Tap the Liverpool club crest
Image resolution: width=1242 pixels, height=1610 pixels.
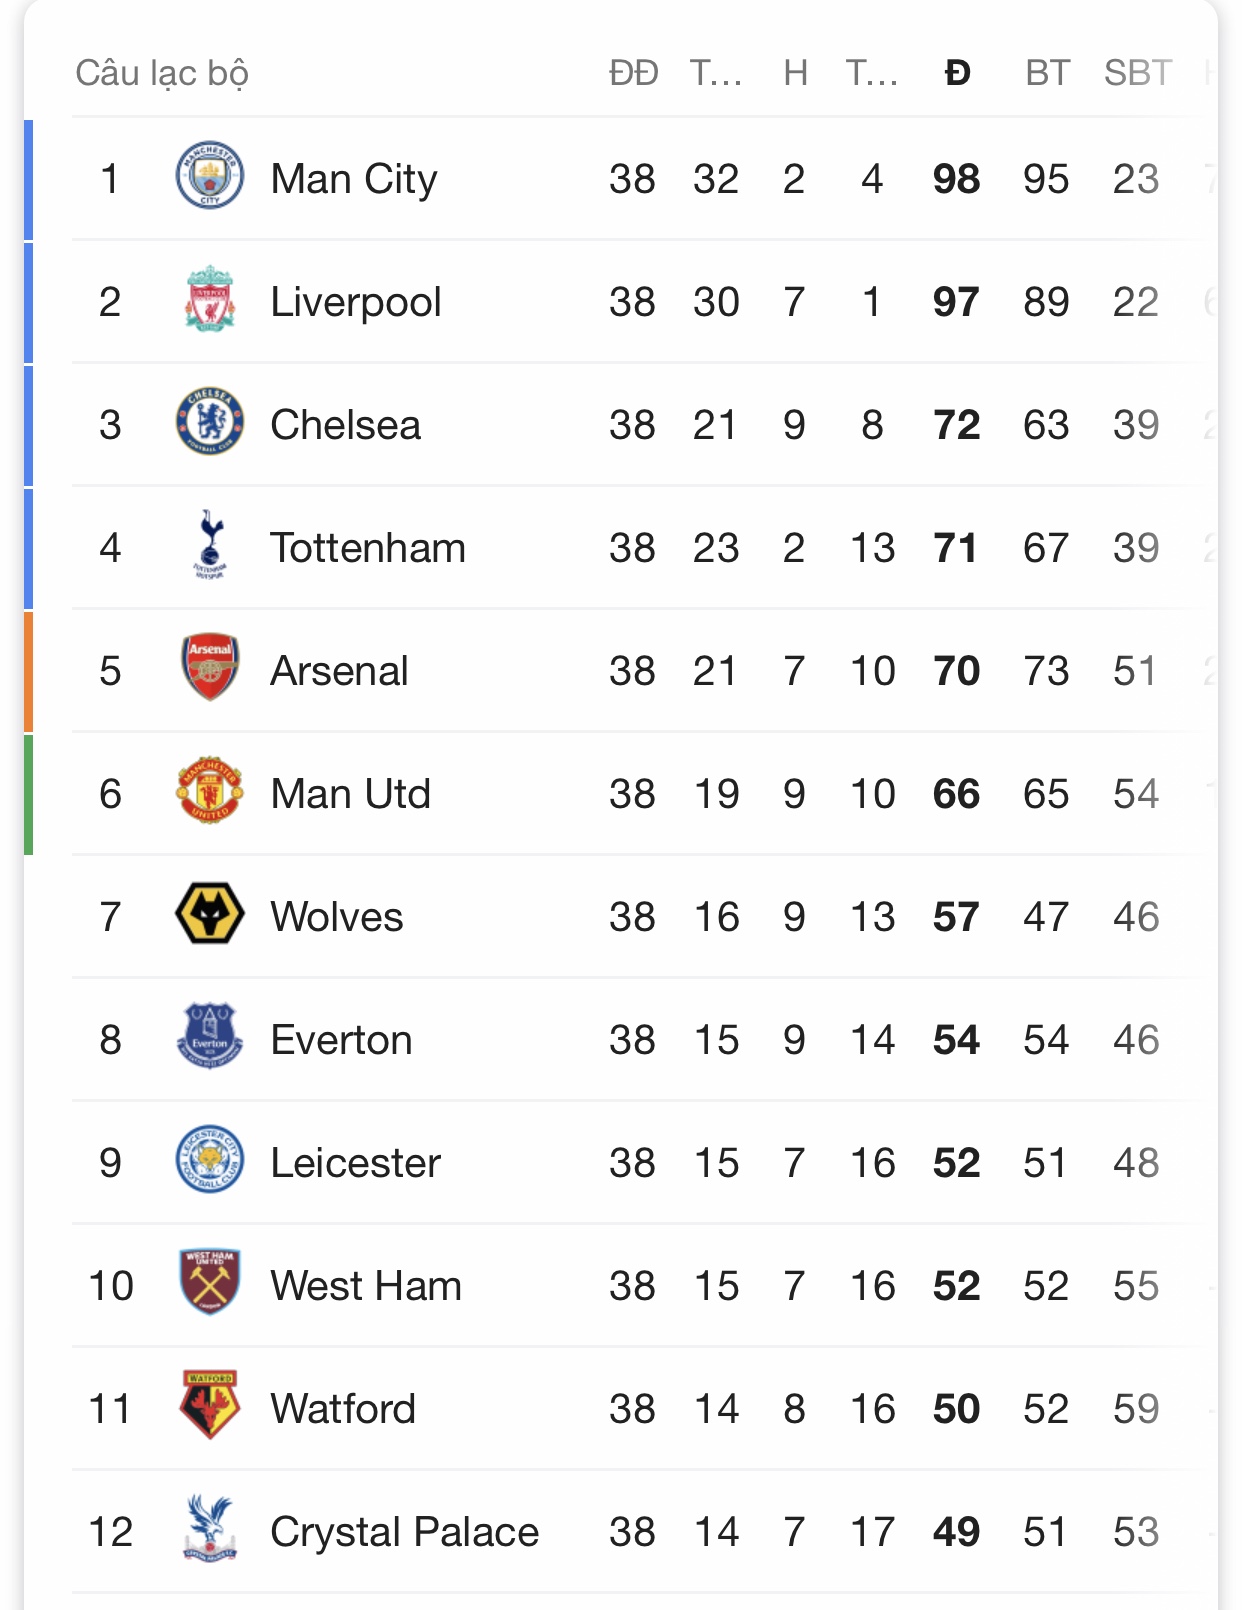pyautogui.click(x=209, y=299)
